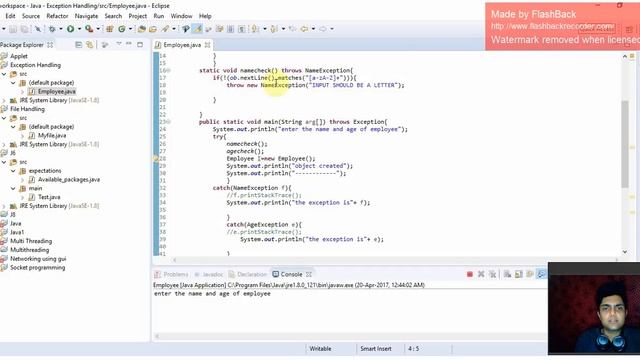The width and height of the screenshot is (640, 360).
Task: Click the Remove Launch console icon
Action: pos(481,274)
